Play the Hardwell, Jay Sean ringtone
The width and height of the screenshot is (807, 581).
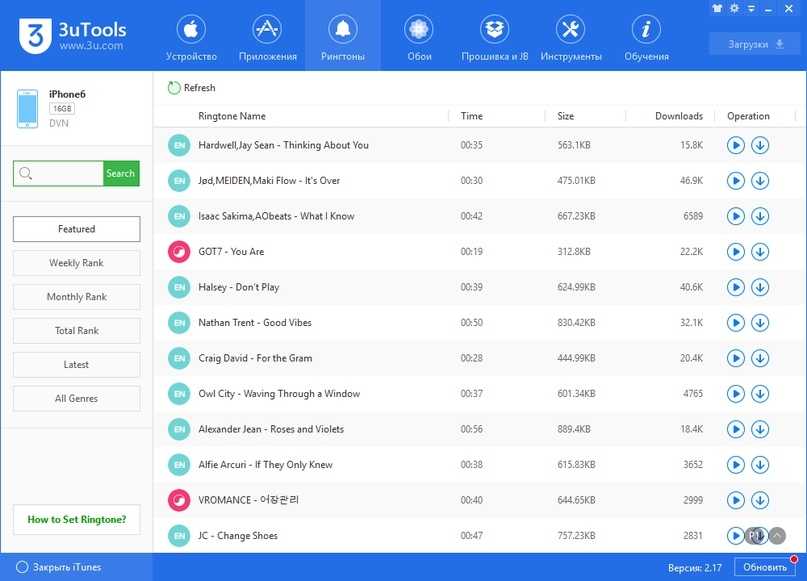pyautogui.click(x=736, y=146)
